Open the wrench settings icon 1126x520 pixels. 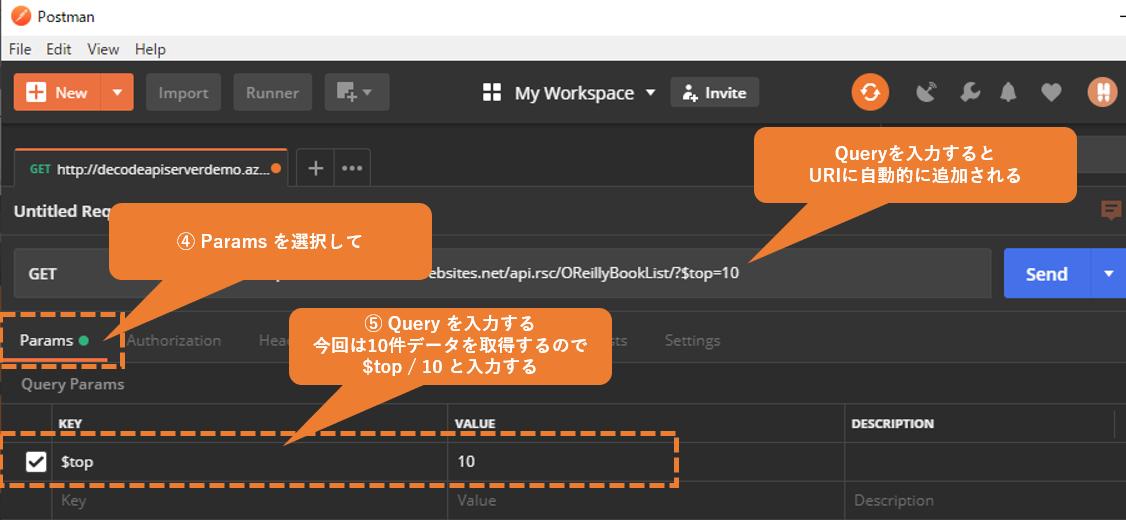point(969,93)
